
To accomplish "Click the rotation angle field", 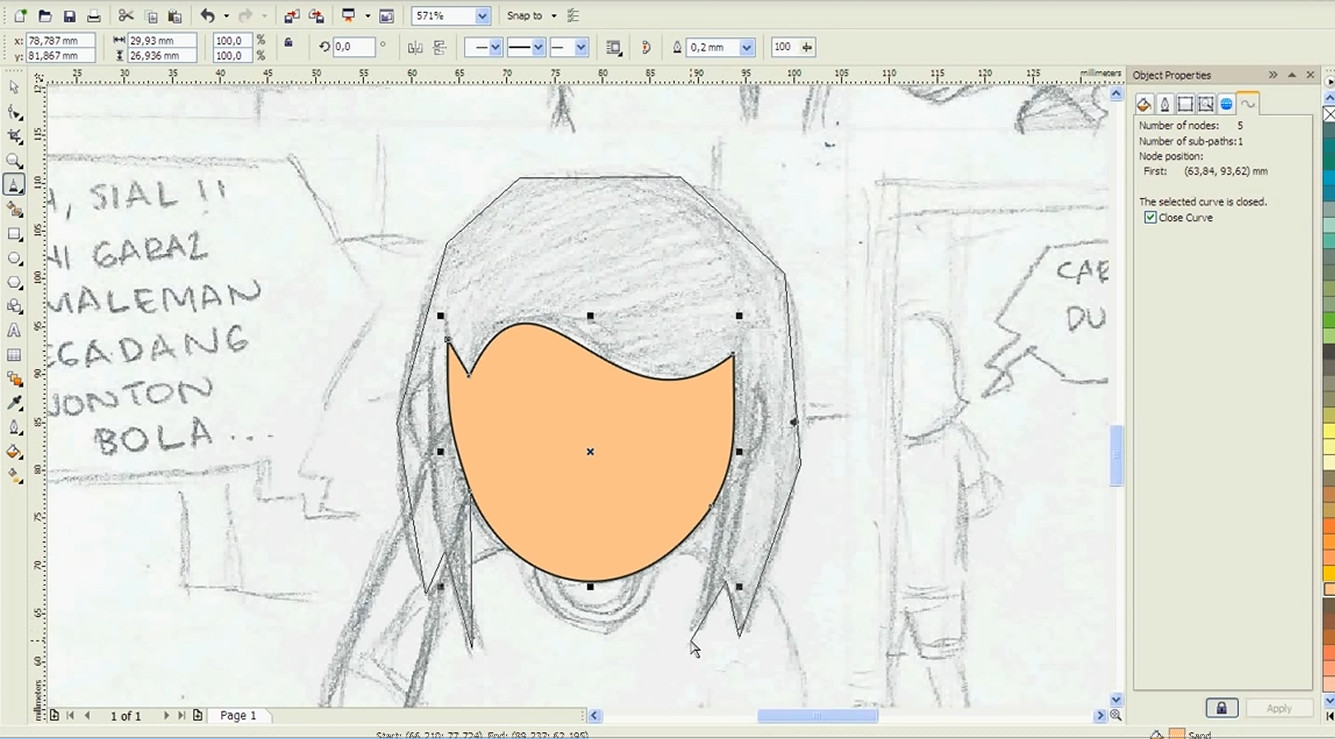I will tap(354, 47).
